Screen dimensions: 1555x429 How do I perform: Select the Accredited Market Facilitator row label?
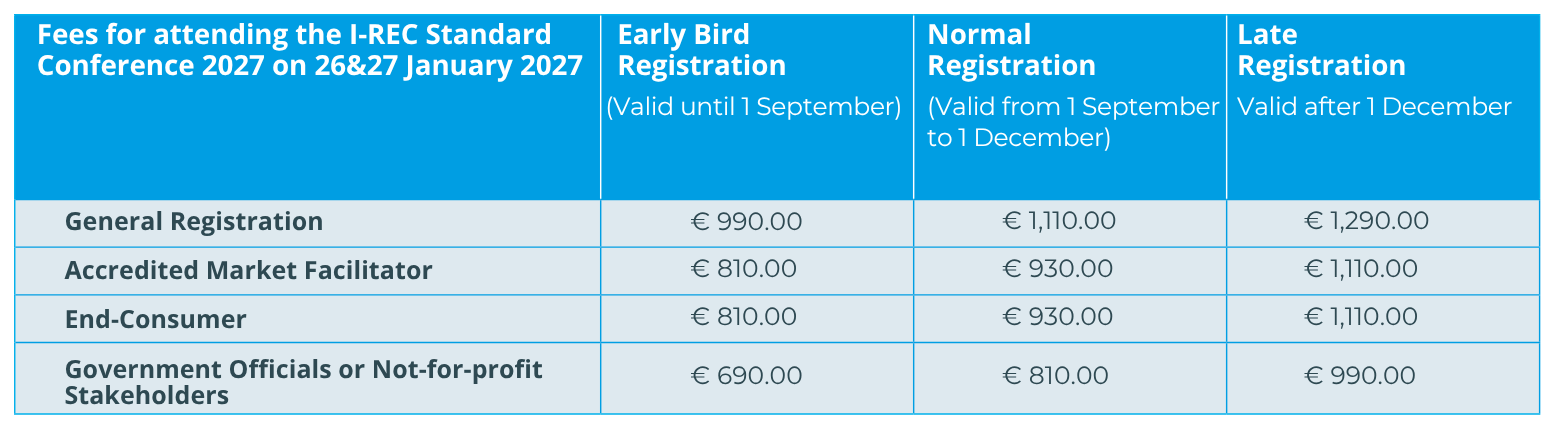(249, 270)
